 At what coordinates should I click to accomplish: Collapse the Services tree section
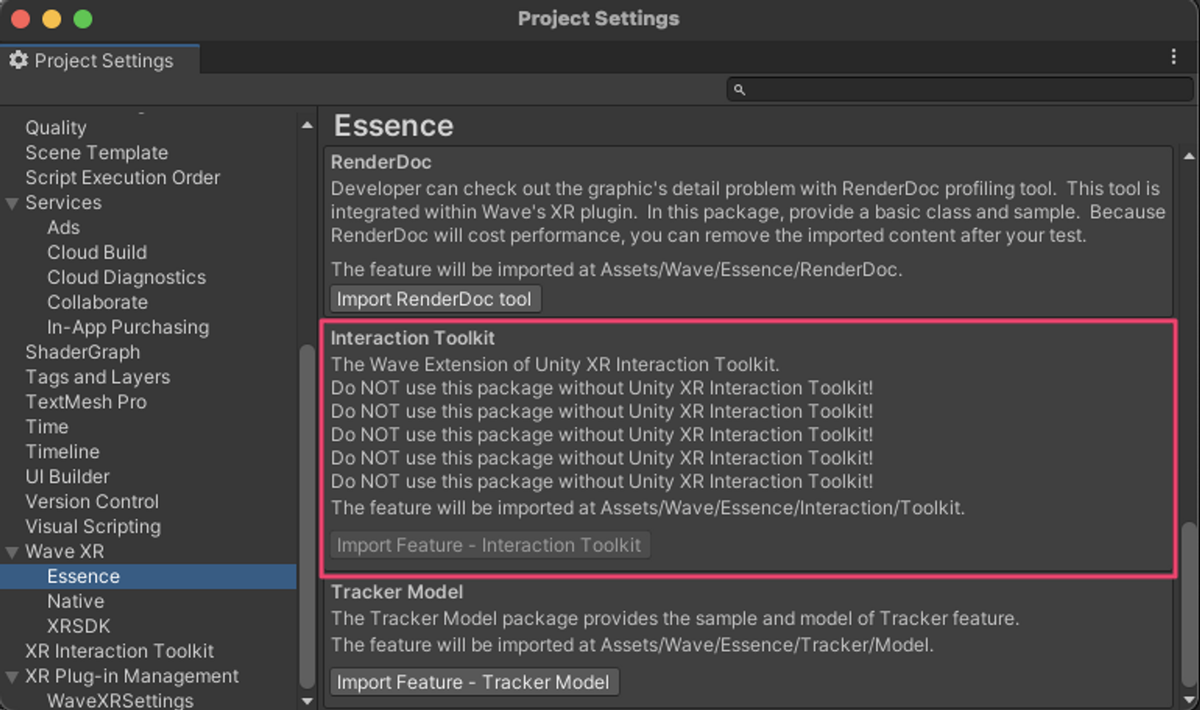tap(12, 203)
